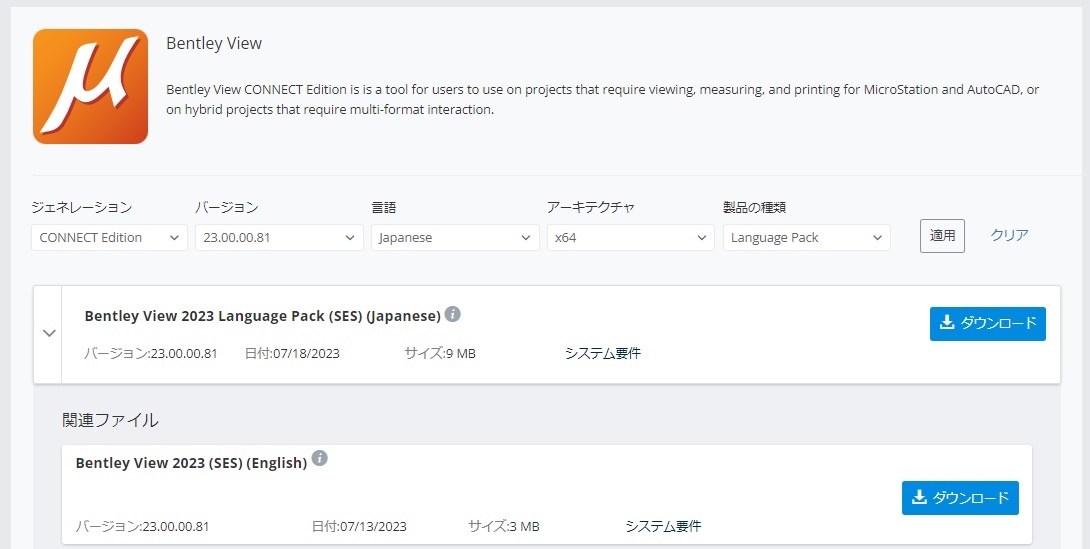Viewport: 1090px width, 549px height.
Task: Collapse the Language Pack (Japanese) row chevron
Action: click(x=49, y=334)
